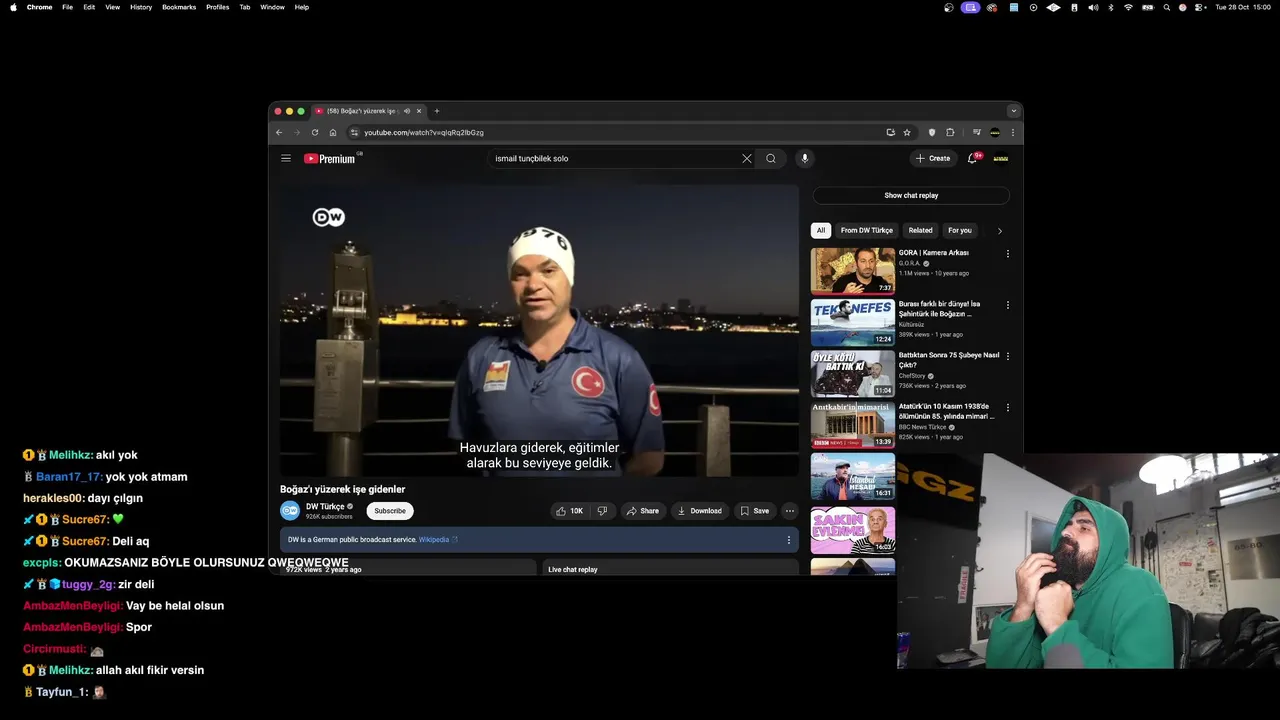Click the Share button
Screen dimensions: 1280x720
coord(642,511)
